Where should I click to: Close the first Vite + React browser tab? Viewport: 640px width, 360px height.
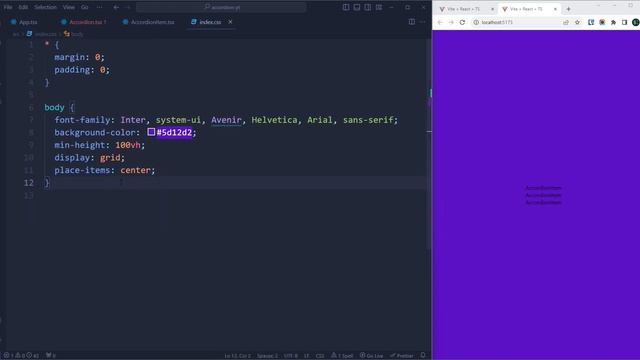pos(492,9)
